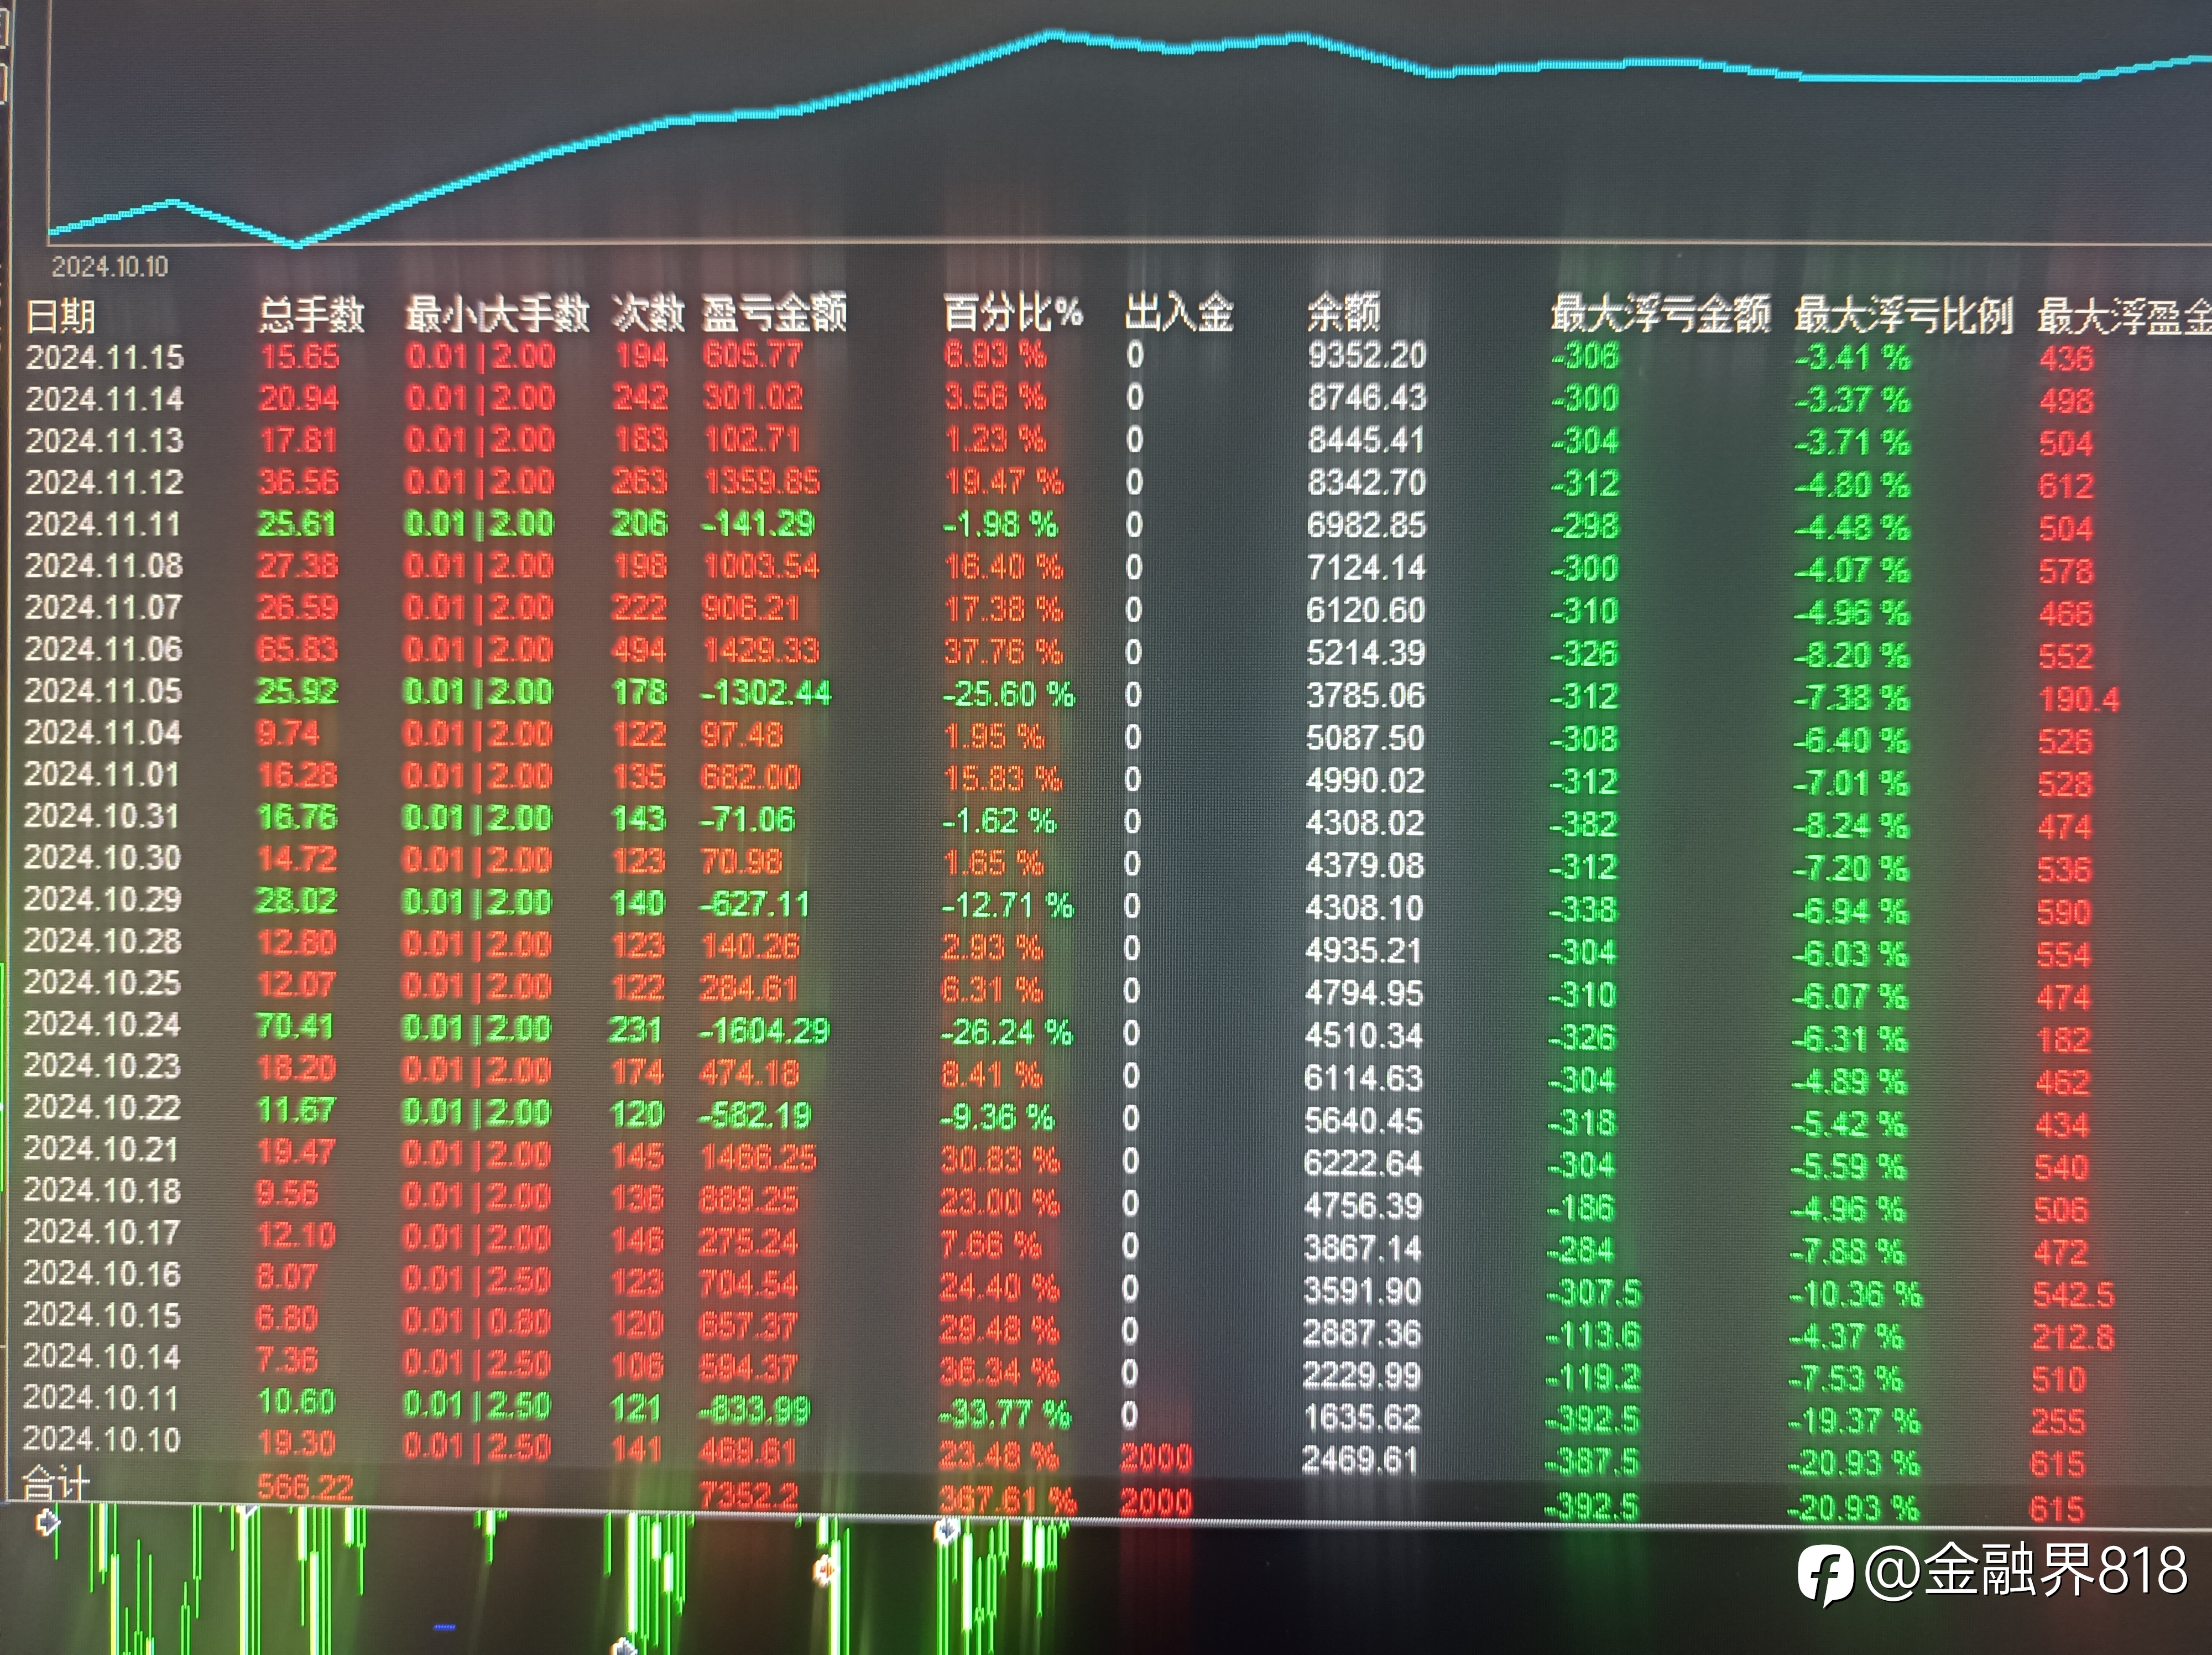This screenshot has height=1655, width=2212.
Task: Click max floating loss ratio -19.37 %
Action: (1855, 1421)
